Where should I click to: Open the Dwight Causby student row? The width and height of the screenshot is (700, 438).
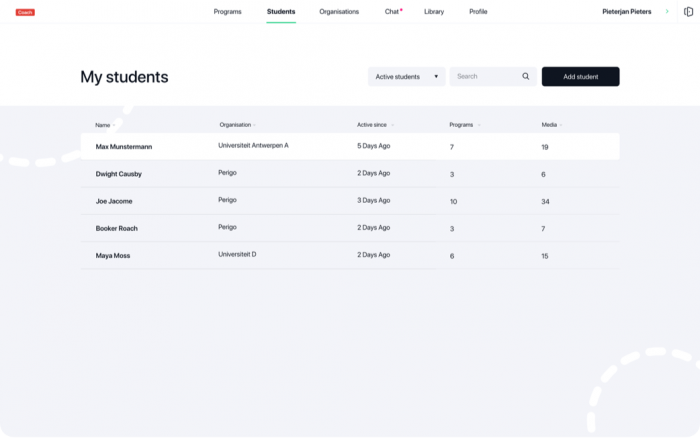tap(350, 174)
